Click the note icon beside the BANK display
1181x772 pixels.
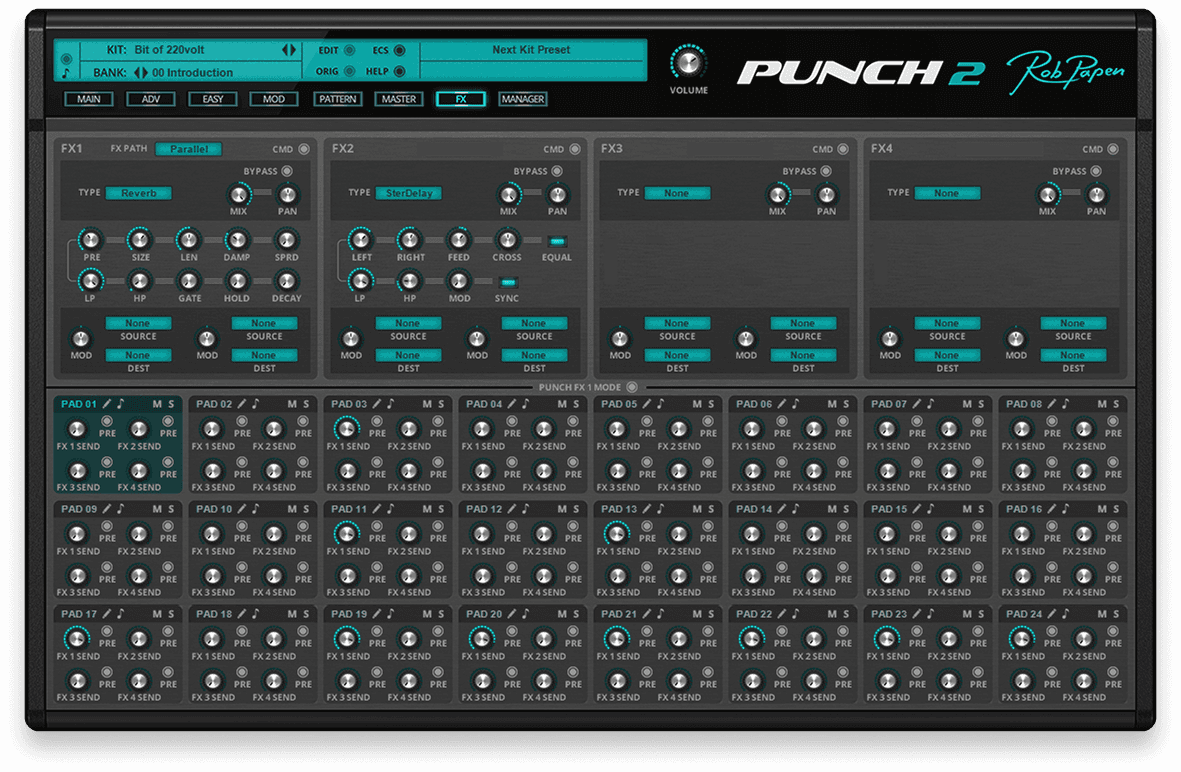[67, 72]
